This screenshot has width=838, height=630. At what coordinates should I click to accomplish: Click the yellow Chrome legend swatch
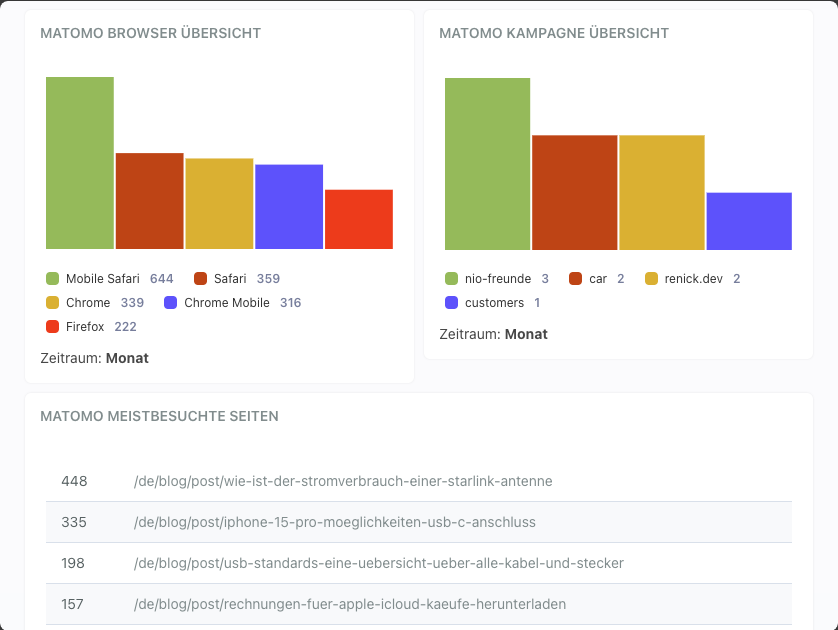pyautogui.click(x=52, y=302)
